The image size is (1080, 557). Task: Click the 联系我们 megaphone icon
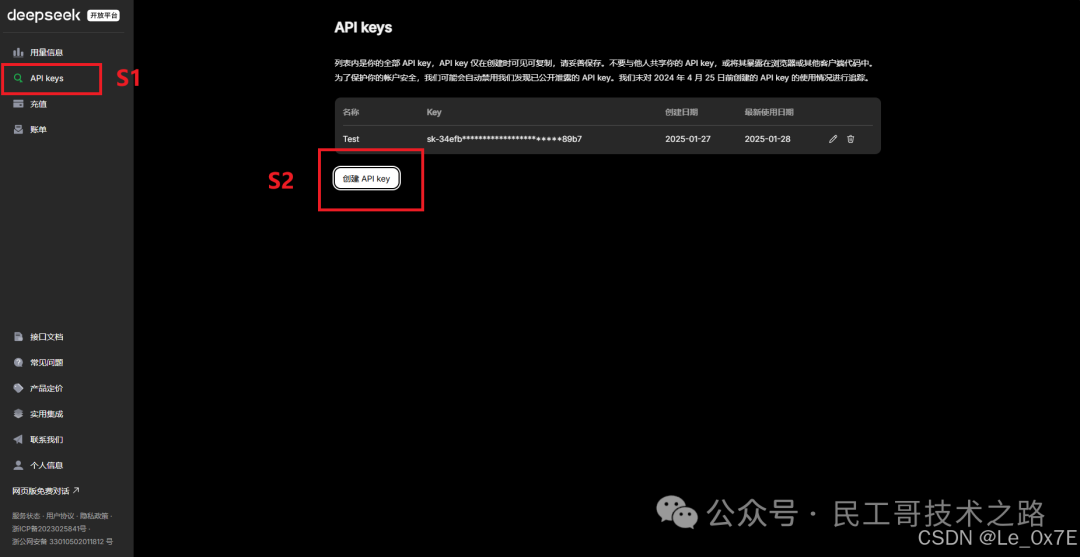click(x=19, y=439)
